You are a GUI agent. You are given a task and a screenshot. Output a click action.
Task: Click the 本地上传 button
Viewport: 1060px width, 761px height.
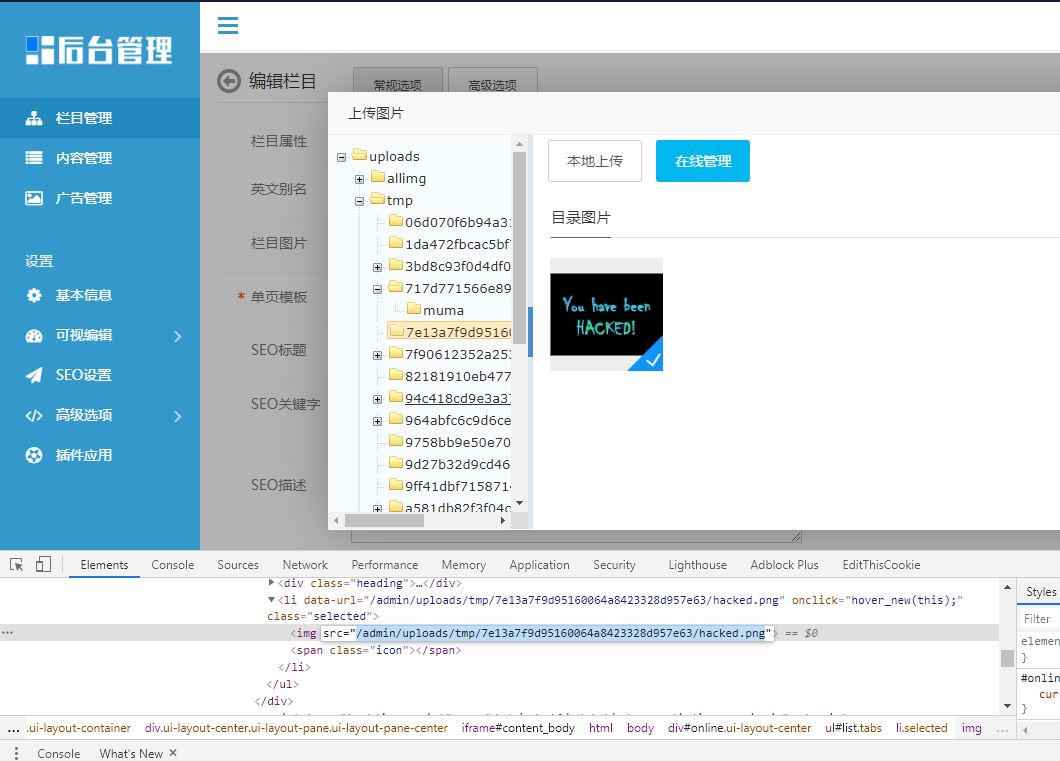(x=595, y=161)
